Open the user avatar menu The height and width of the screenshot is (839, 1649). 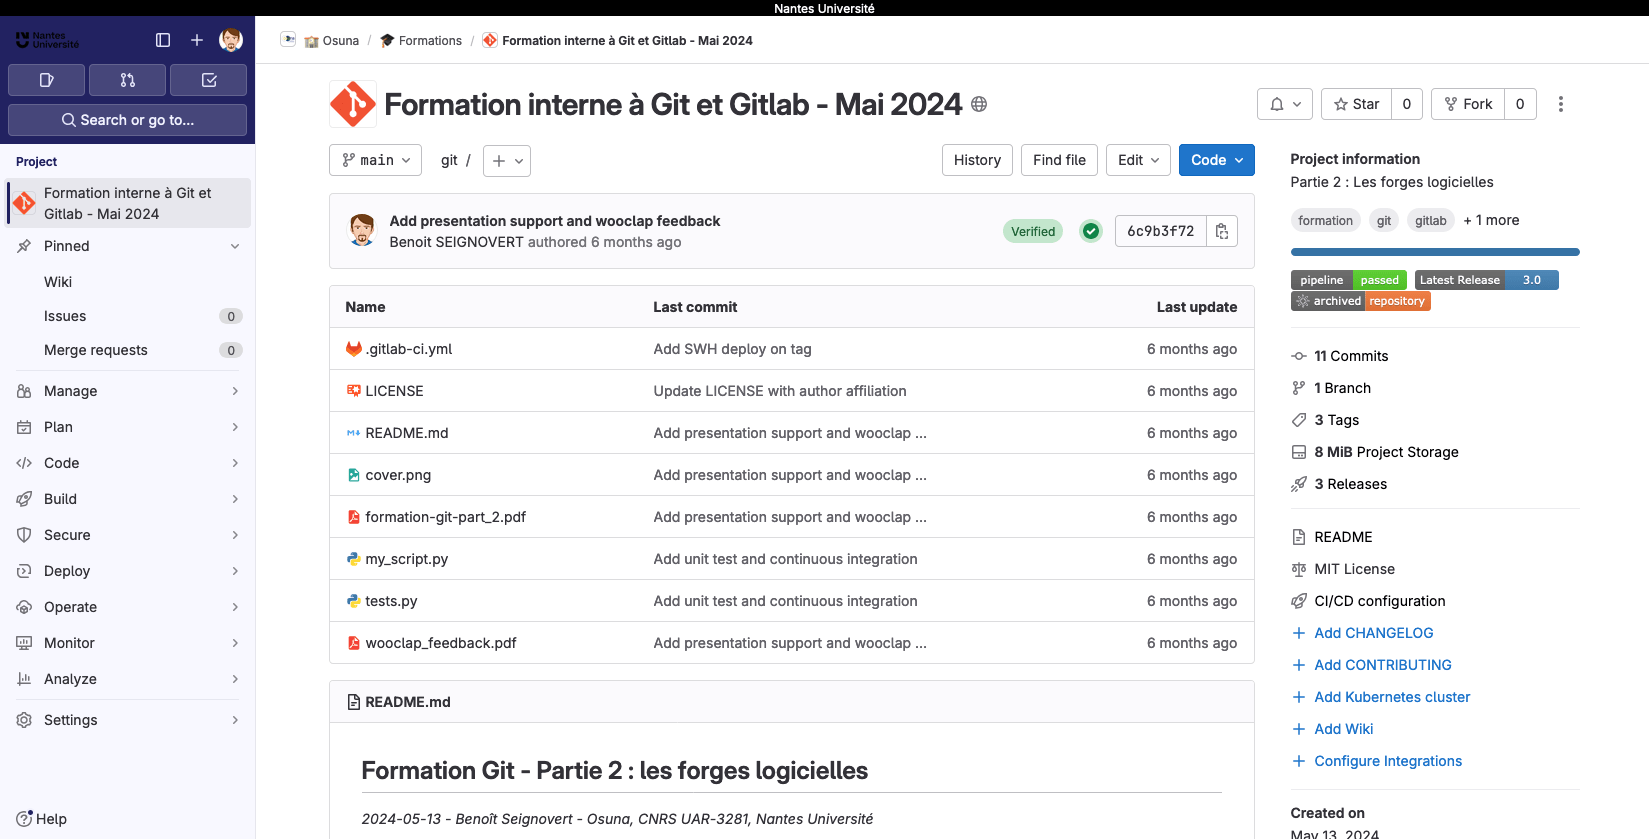click(x=231, y=40)
